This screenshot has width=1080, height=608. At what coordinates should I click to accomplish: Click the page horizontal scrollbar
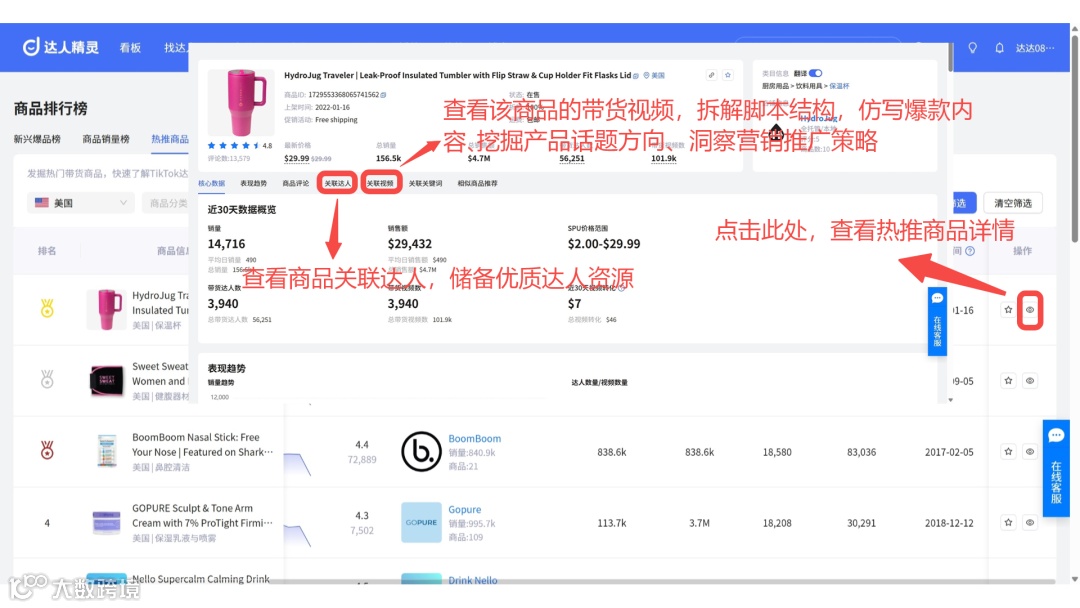[534, 582]
